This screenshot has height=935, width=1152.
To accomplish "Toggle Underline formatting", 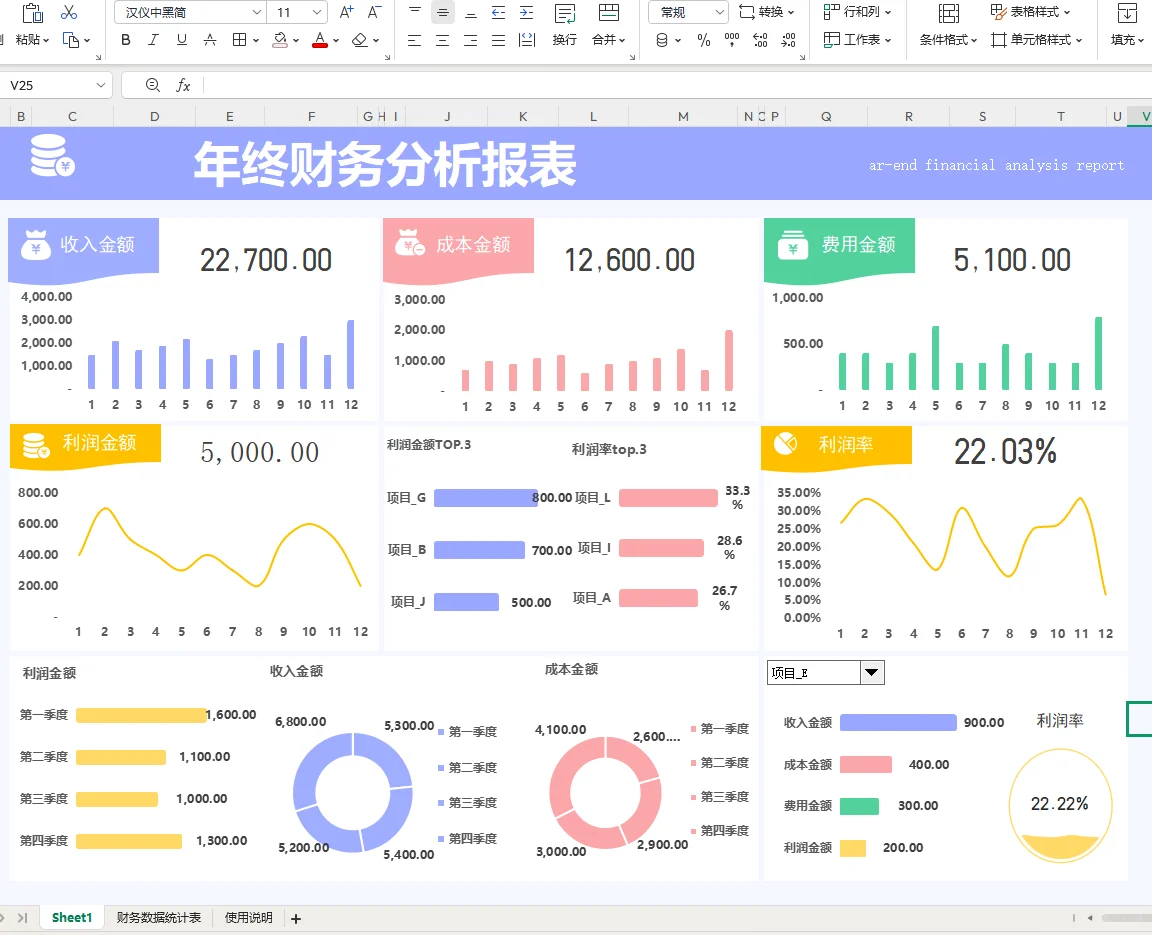I will point(181,40).
